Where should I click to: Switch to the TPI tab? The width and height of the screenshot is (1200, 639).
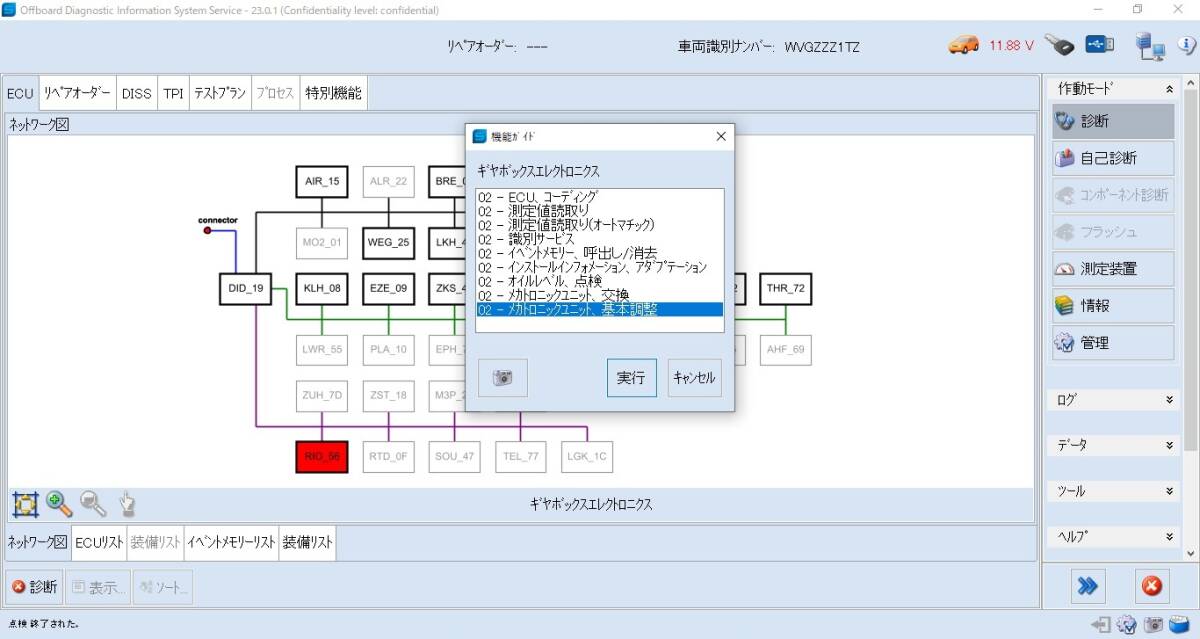[x=174, y=93]
